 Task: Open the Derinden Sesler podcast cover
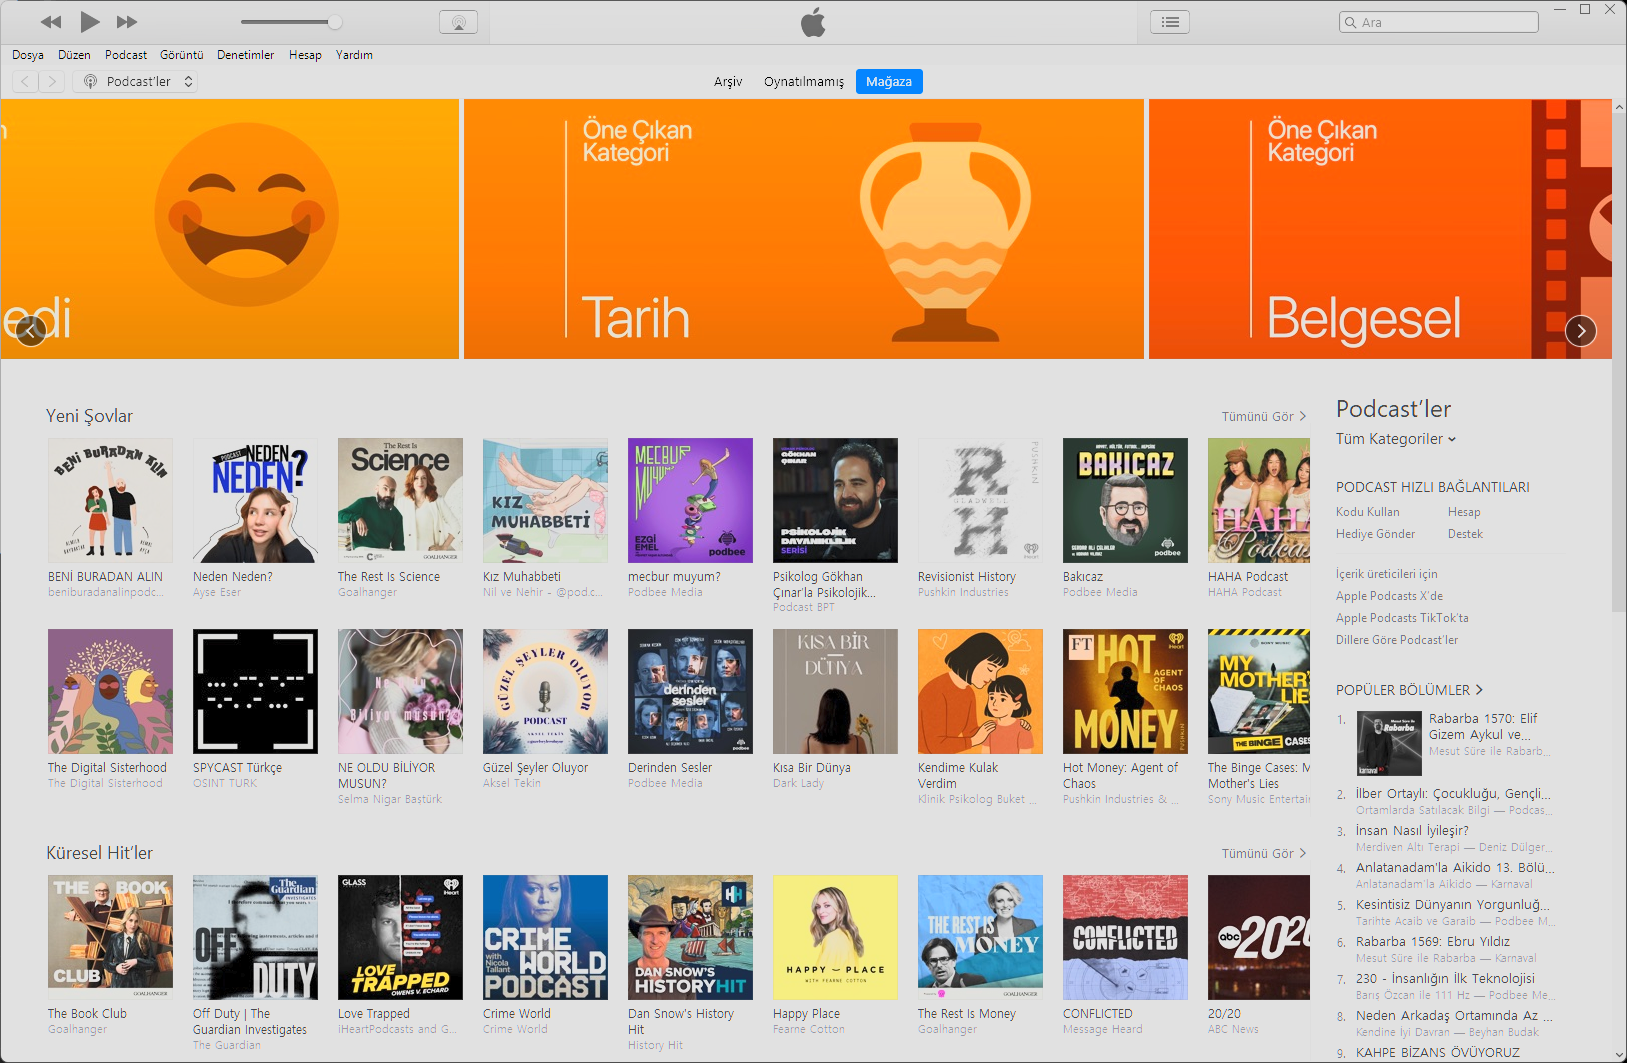[690, 691]
